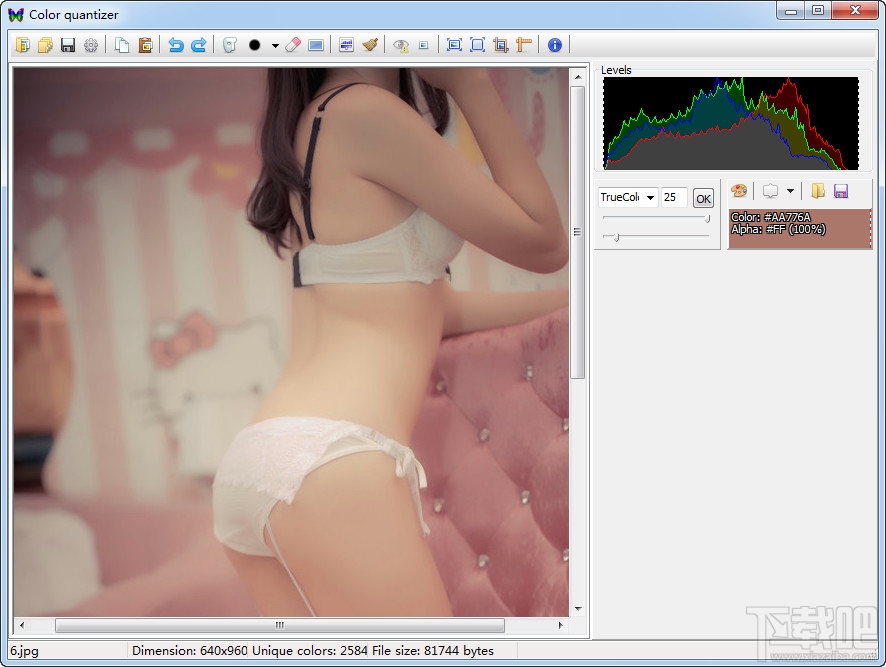Open the palette editor paint icon
This screenshot has height=667, width=886.
pyautogui.click(x=739, y=191)
